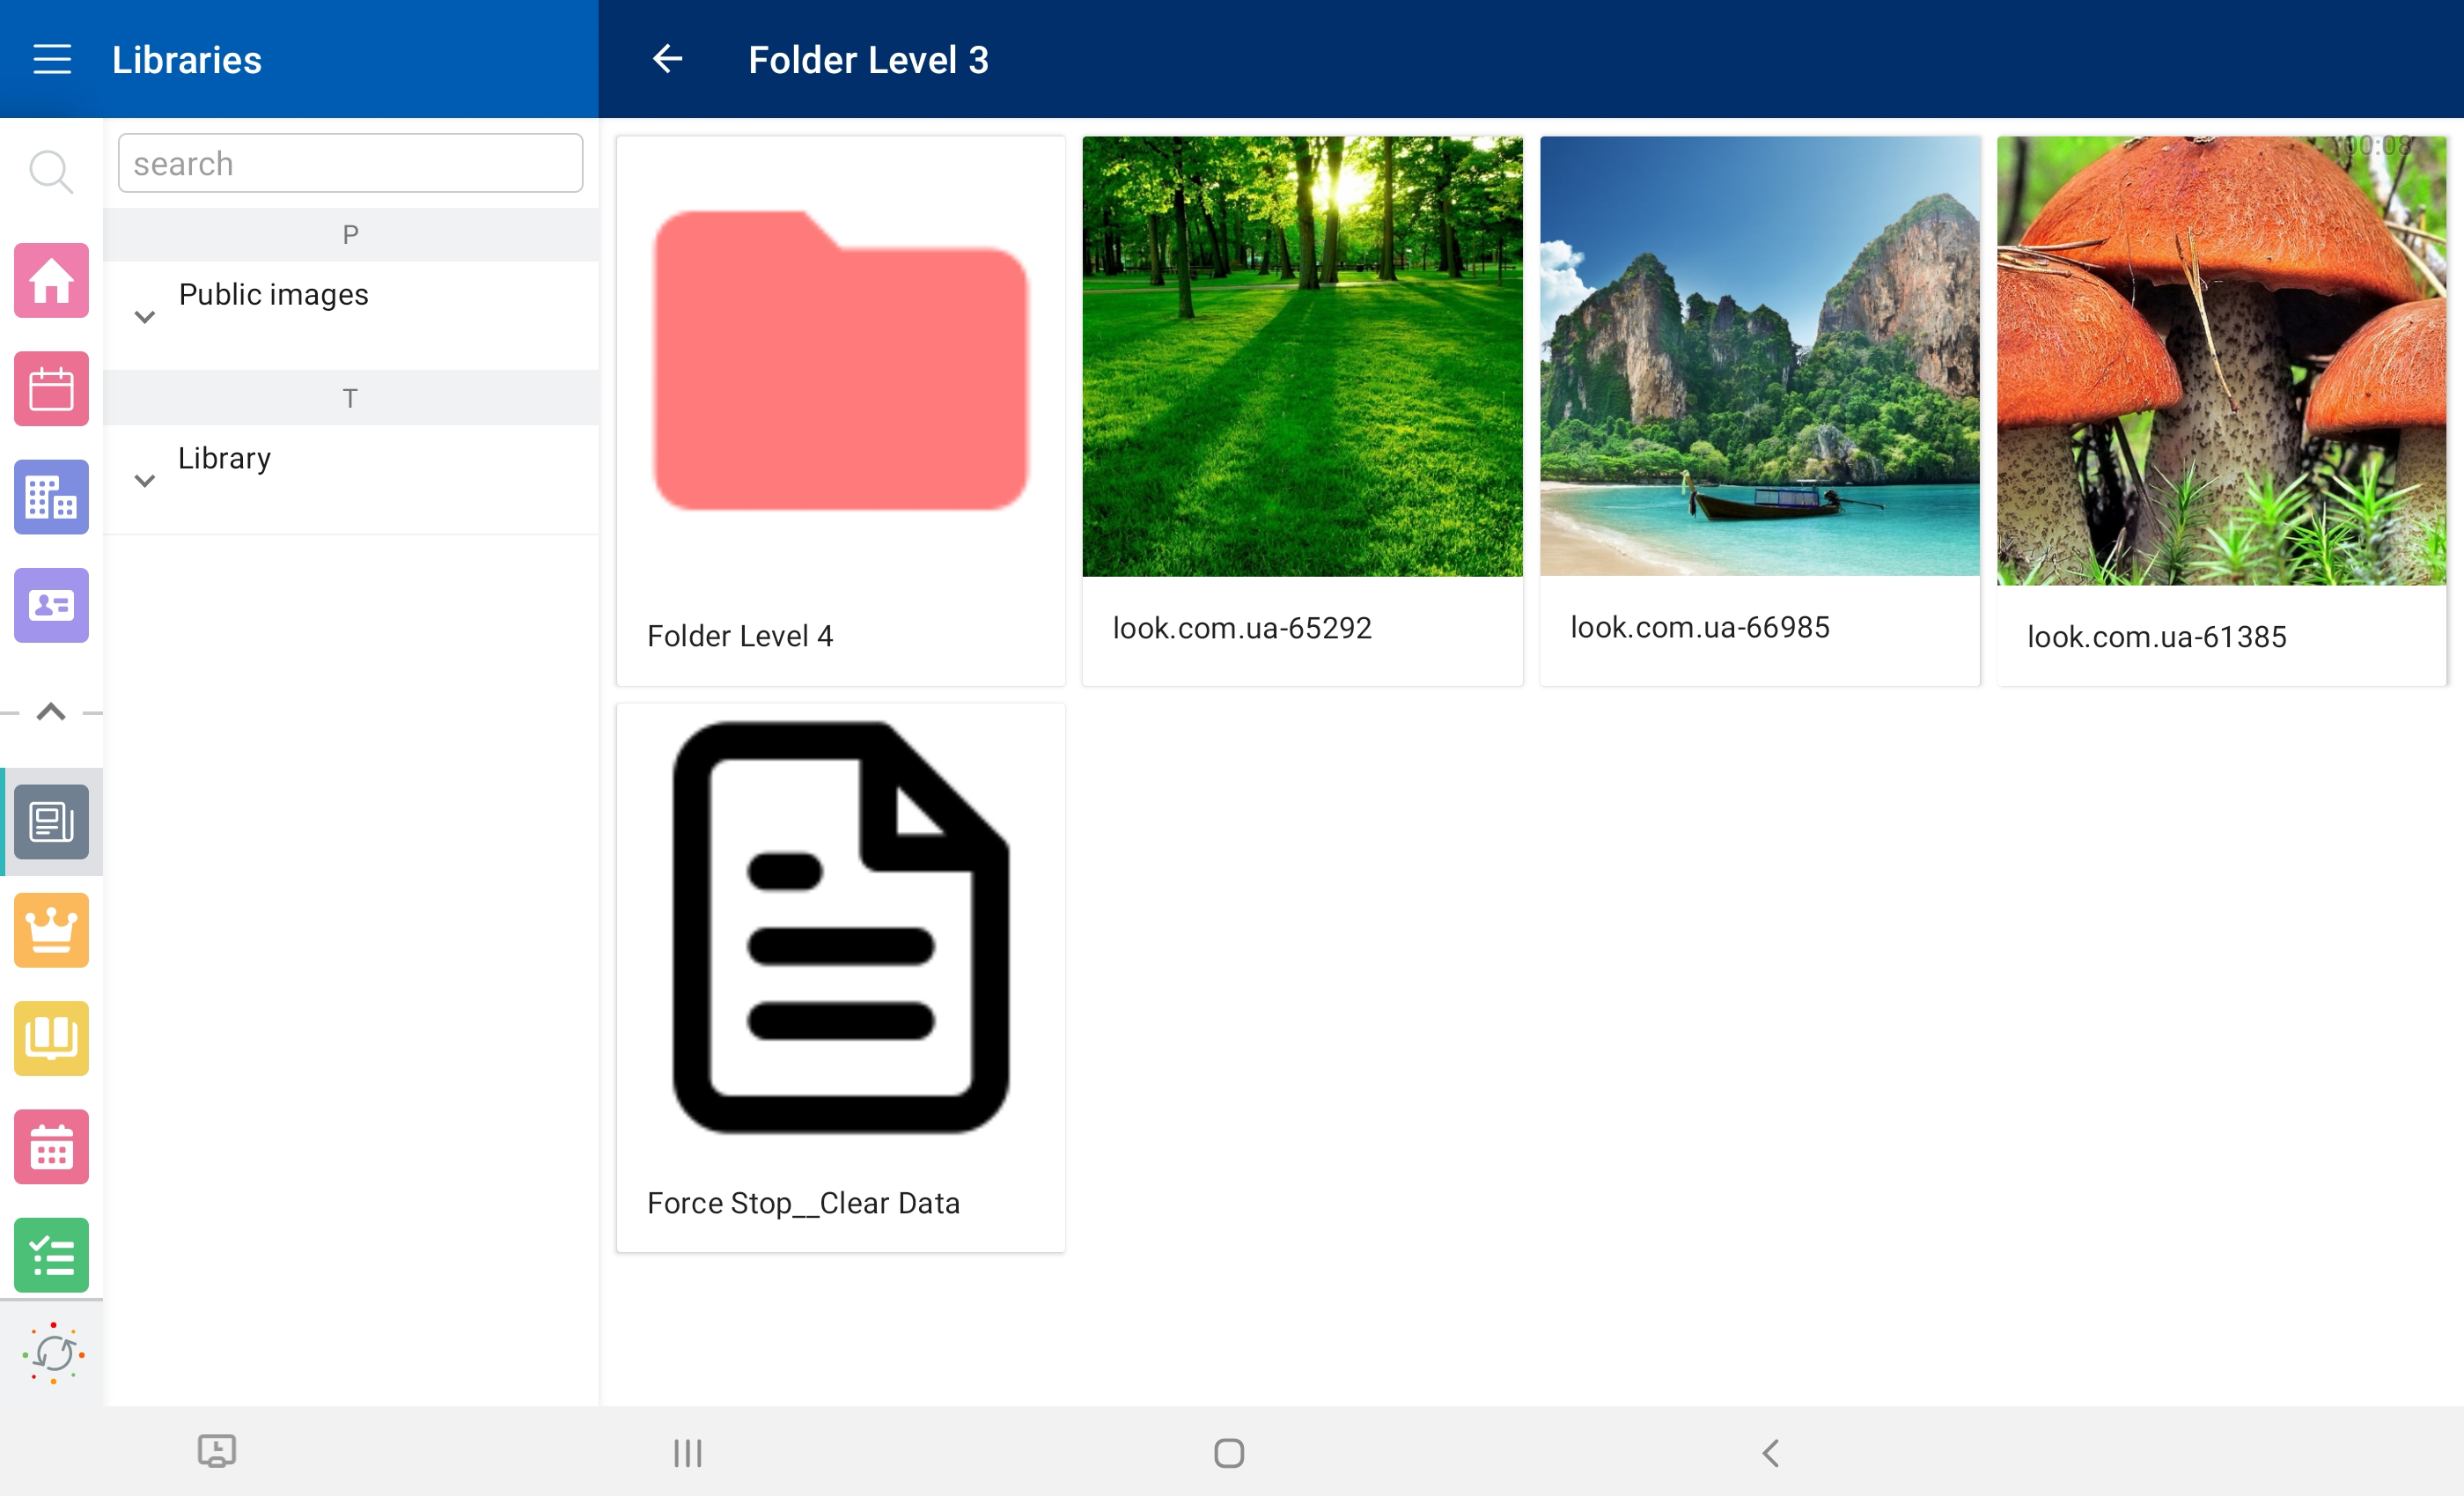Open the Force Stop__Clear Data document
Viewport: 2464px width, 1496px height.
(840, 977)
